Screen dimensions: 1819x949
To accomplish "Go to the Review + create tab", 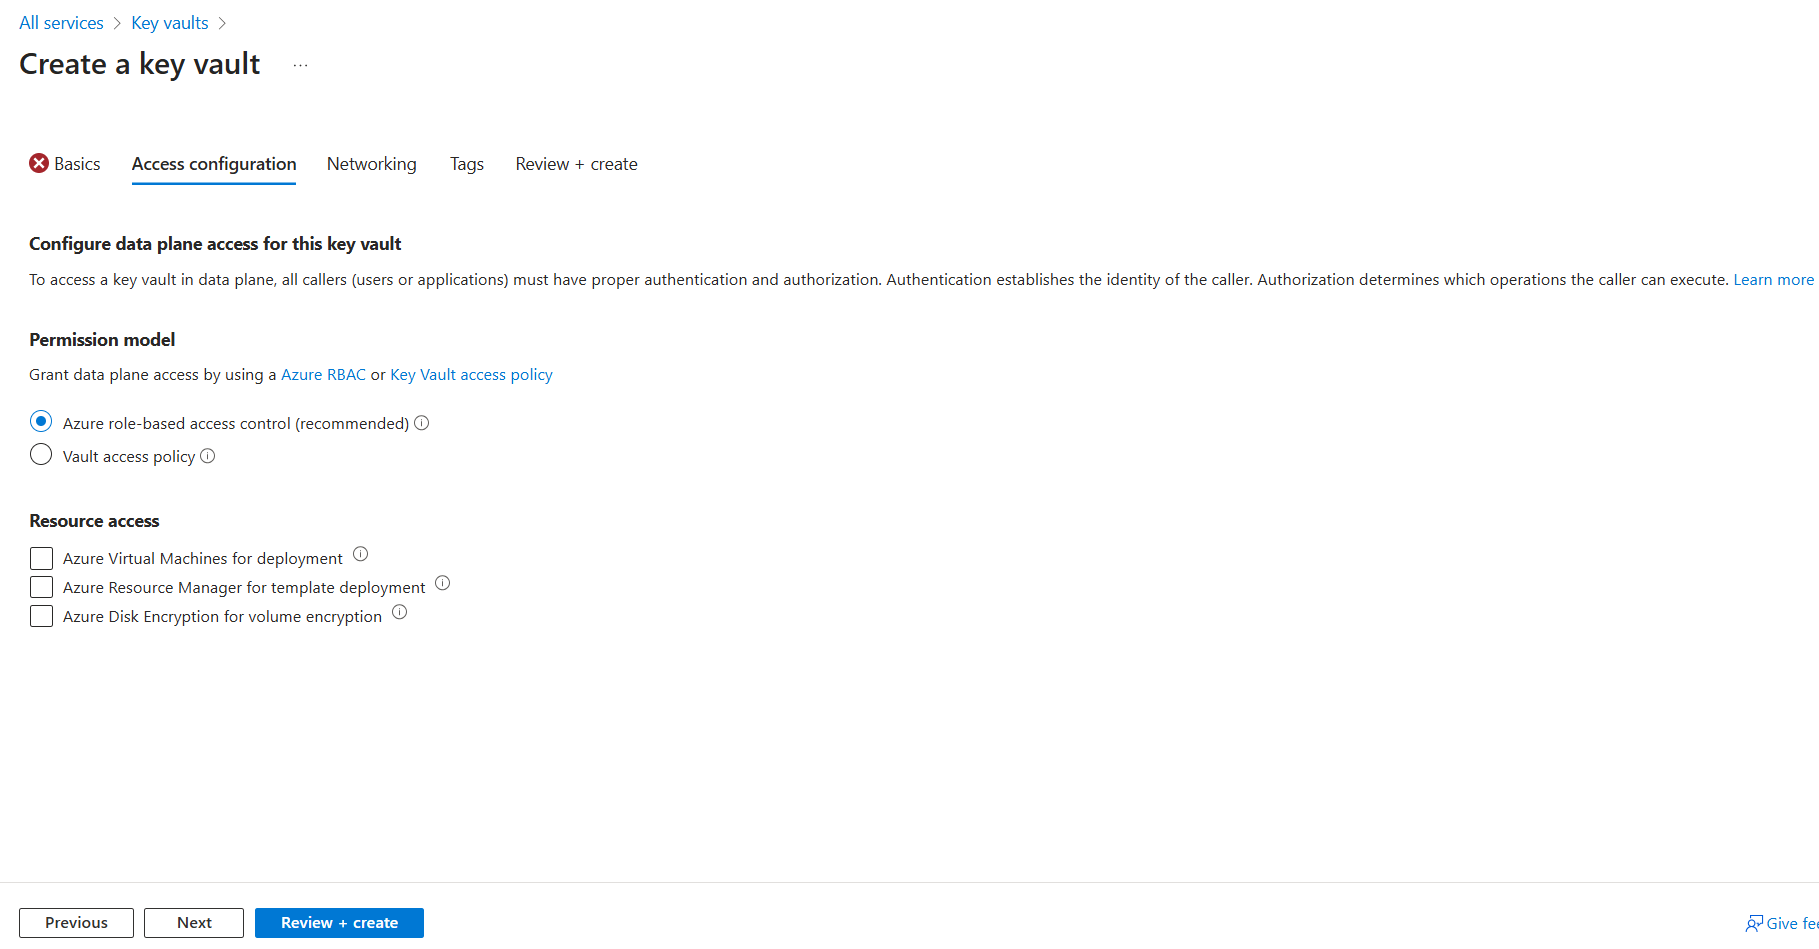I will [x=576, y=164].
